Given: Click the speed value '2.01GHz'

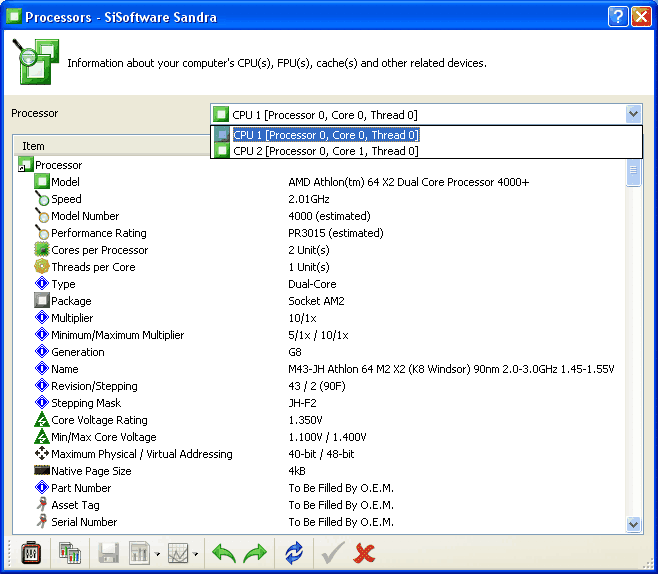Looking at the screenshot, I should coord(308,199).
